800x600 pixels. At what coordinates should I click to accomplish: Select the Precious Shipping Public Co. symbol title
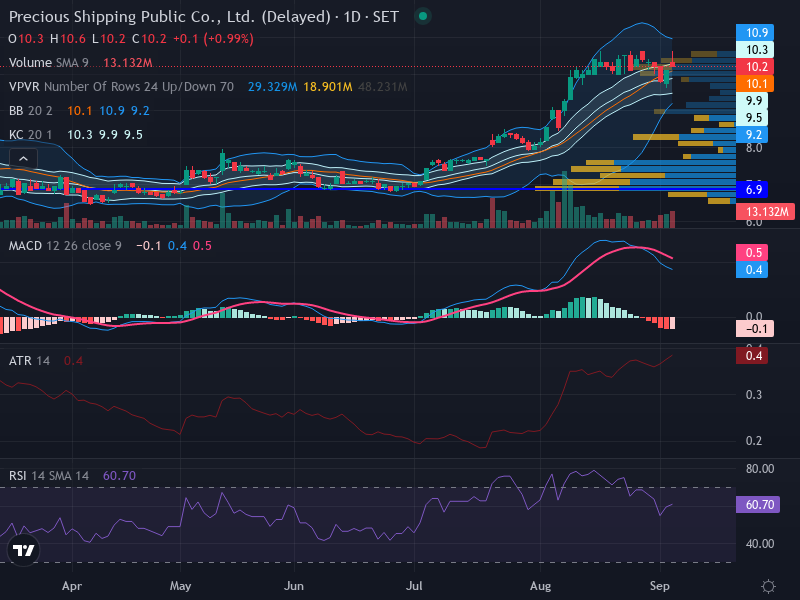pyautogui.click(x=204, y=17)
